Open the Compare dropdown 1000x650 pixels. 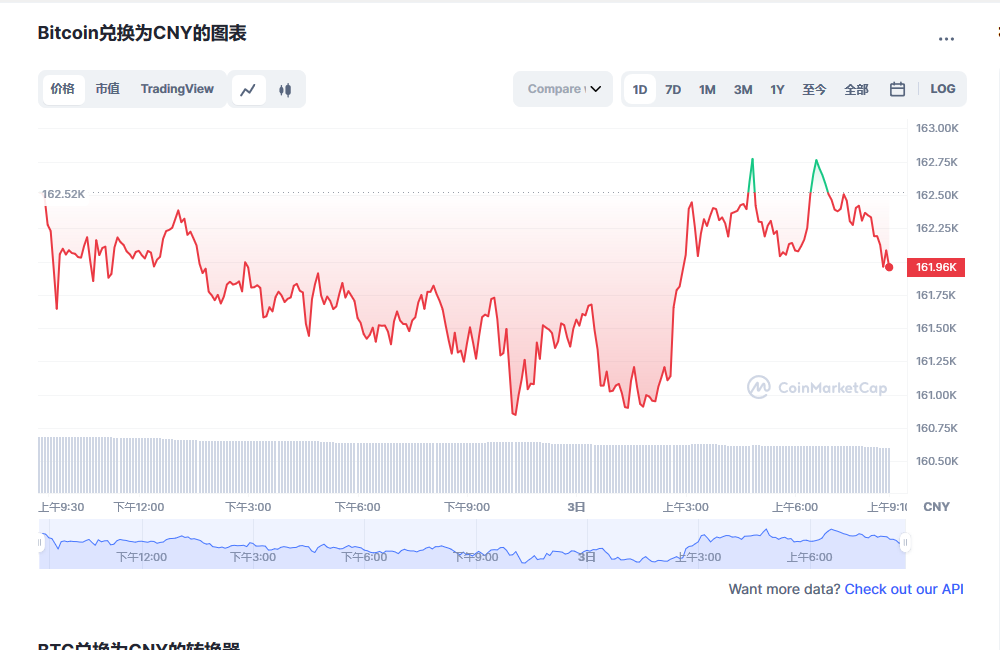click(x=562, y=89)
